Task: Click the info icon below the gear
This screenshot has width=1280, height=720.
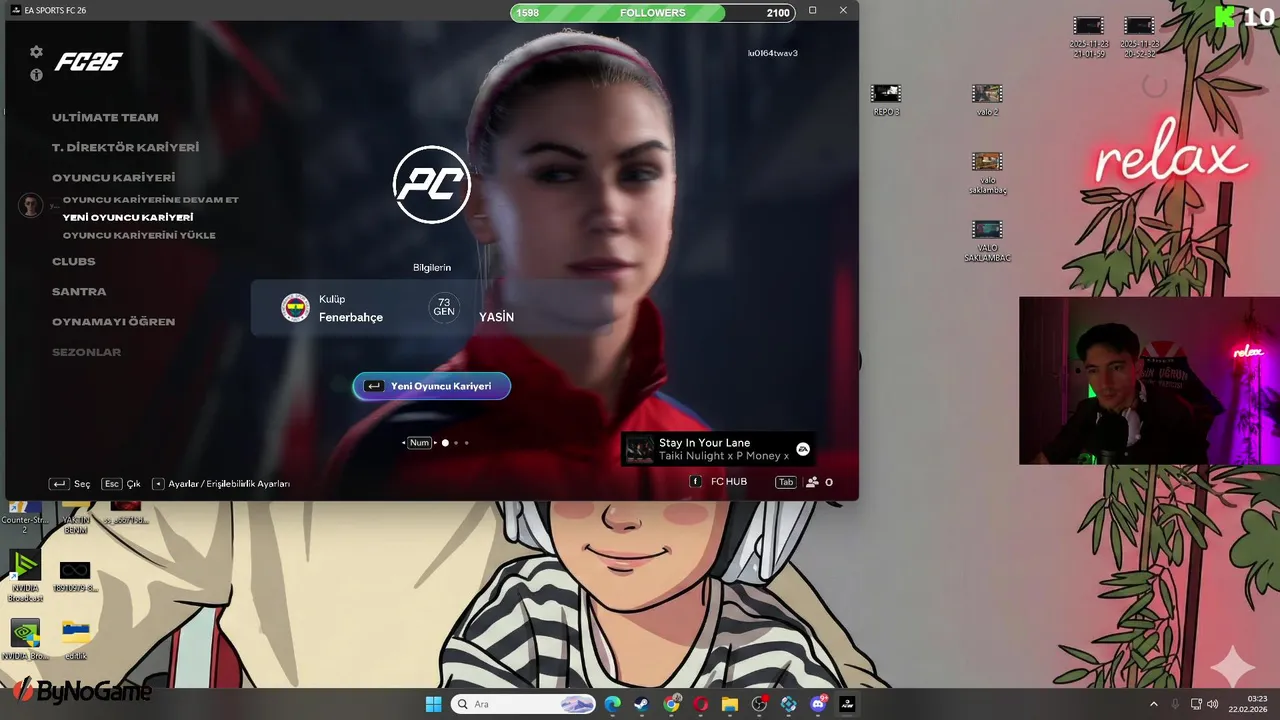Action: [x=36, y=75]
